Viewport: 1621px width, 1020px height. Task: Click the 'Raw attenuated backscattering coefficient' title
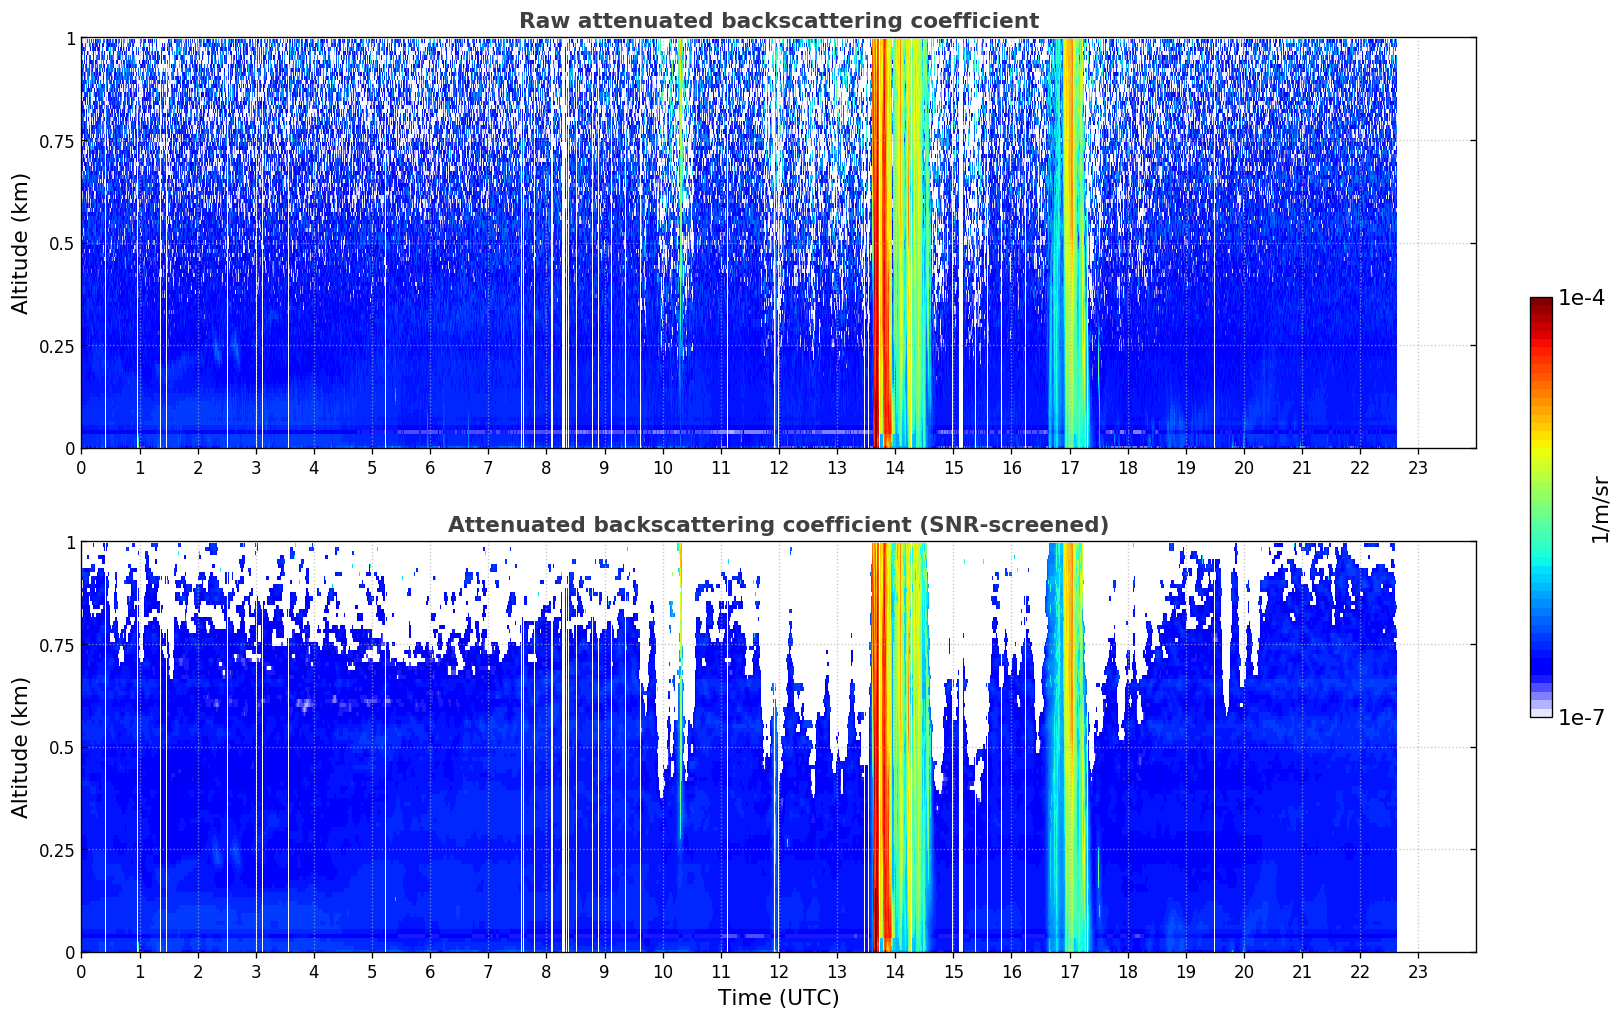pos(778,21)
